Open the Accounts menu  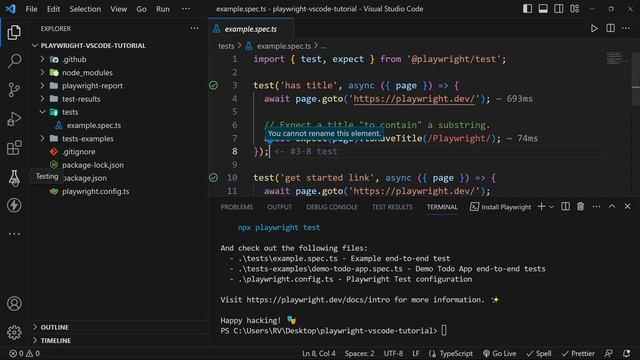pyautogui.click(x=14, y=304)
